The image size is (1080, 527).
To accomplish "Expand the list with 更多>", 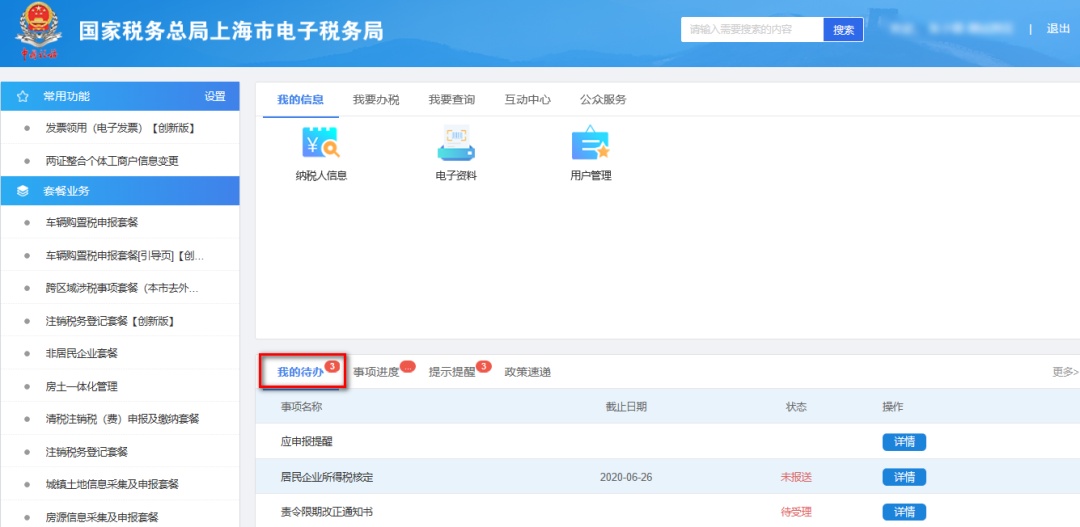I will point(1065,372).
